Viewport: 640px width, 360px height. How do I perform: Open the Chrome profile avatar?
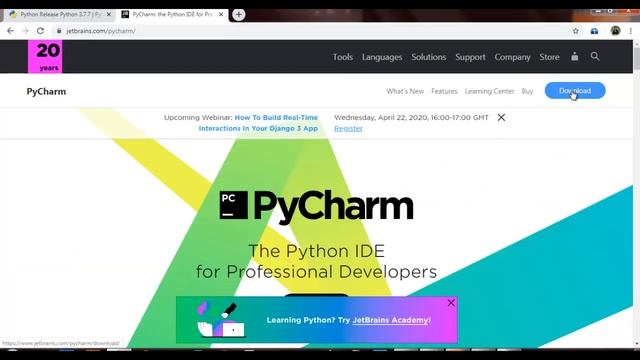(616, 31)
